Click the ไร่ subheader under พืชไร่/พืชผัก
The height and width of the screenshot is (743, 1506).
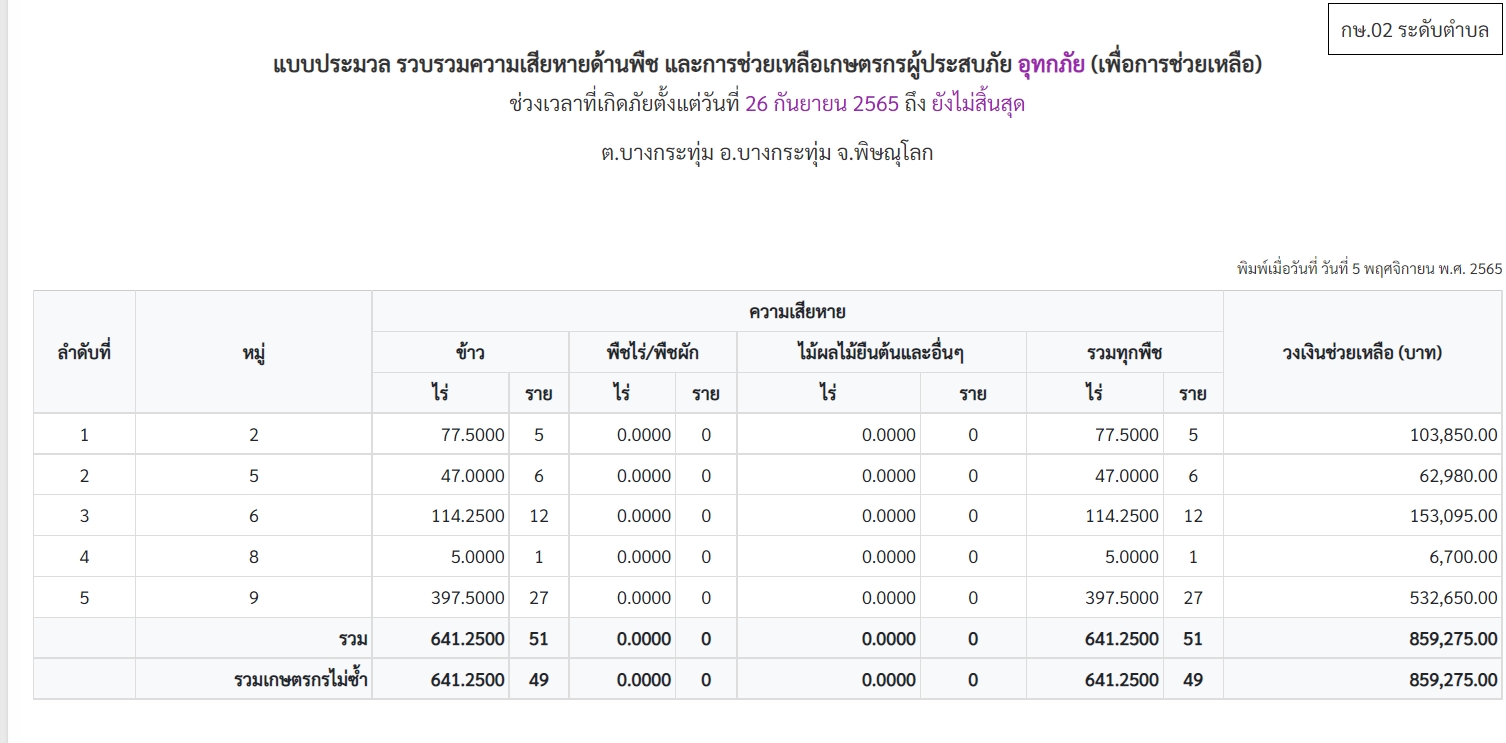(x=622, y=393)
